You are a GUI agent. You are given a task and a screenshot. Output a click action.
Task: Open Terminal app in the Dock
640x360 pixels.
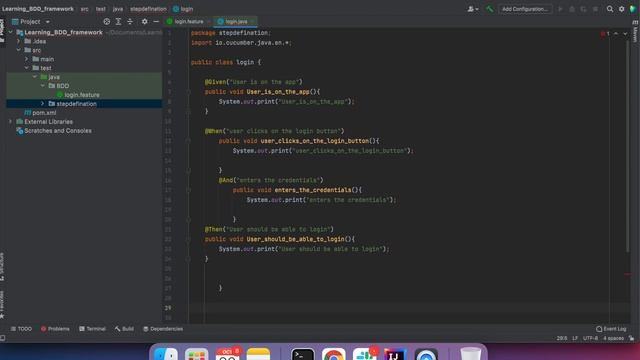pyautogui.click(x=303, y=354)
